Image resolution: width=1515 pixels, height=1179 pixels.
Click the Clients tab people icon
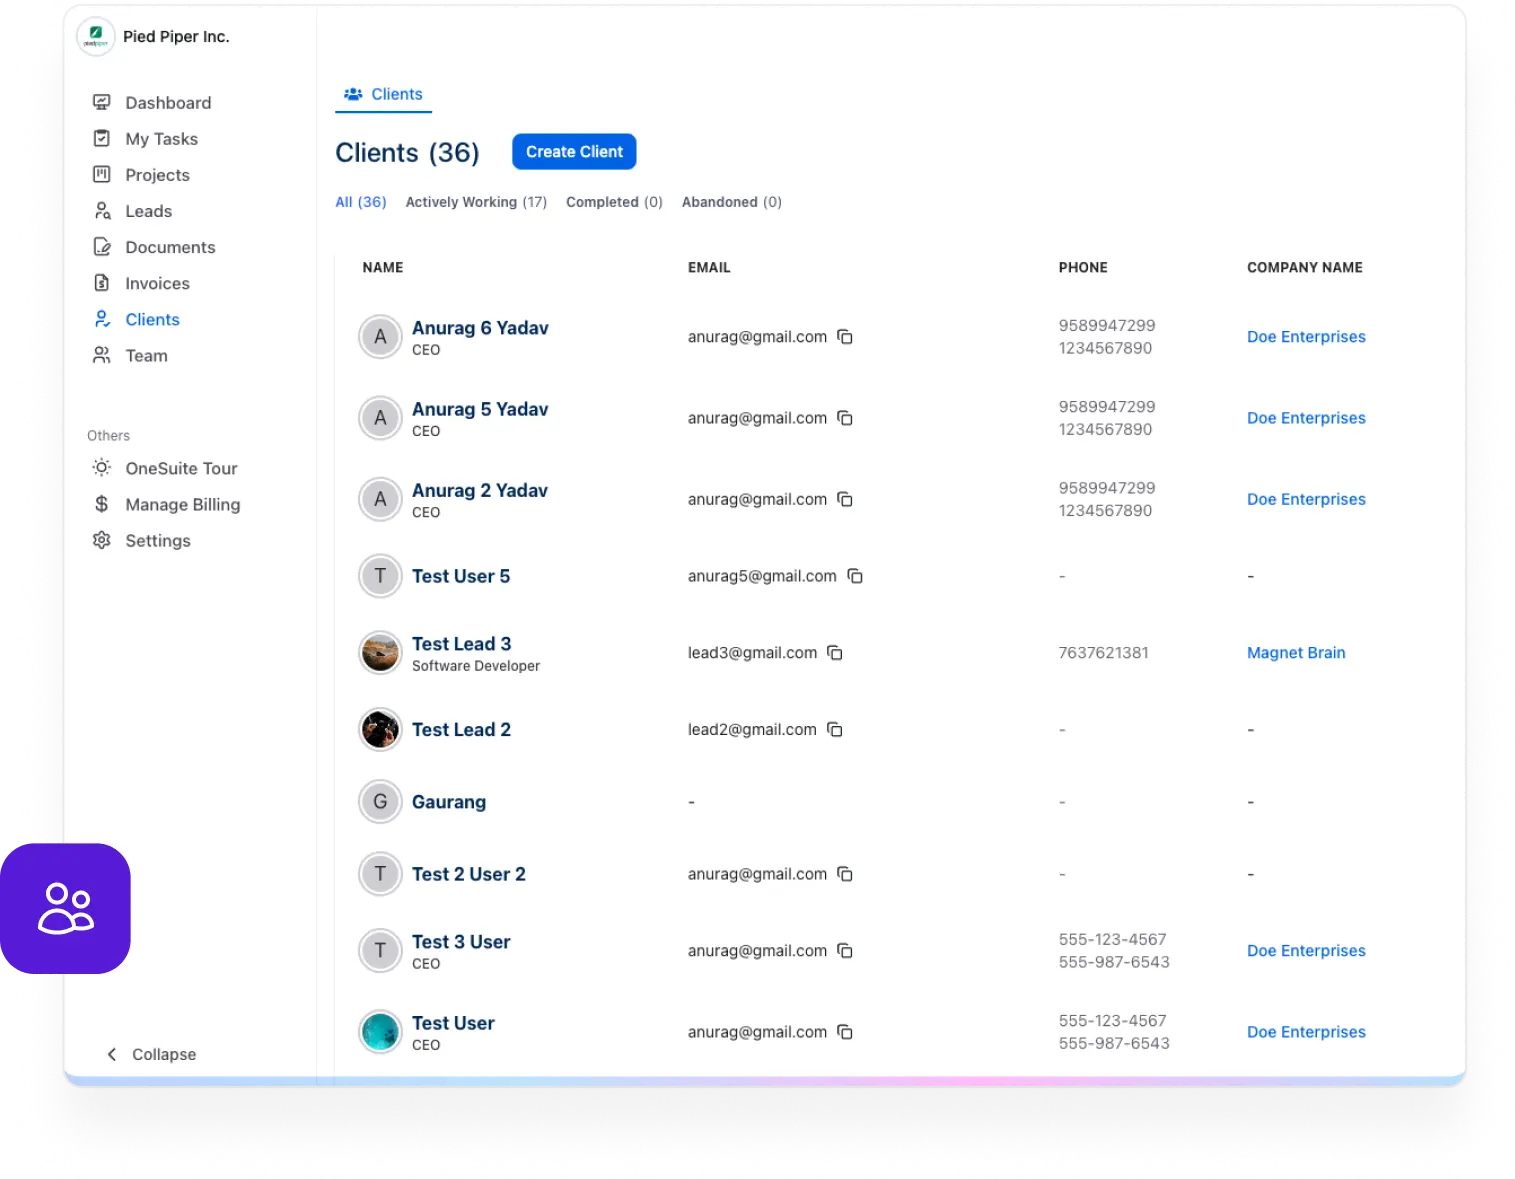coord(353,94)
